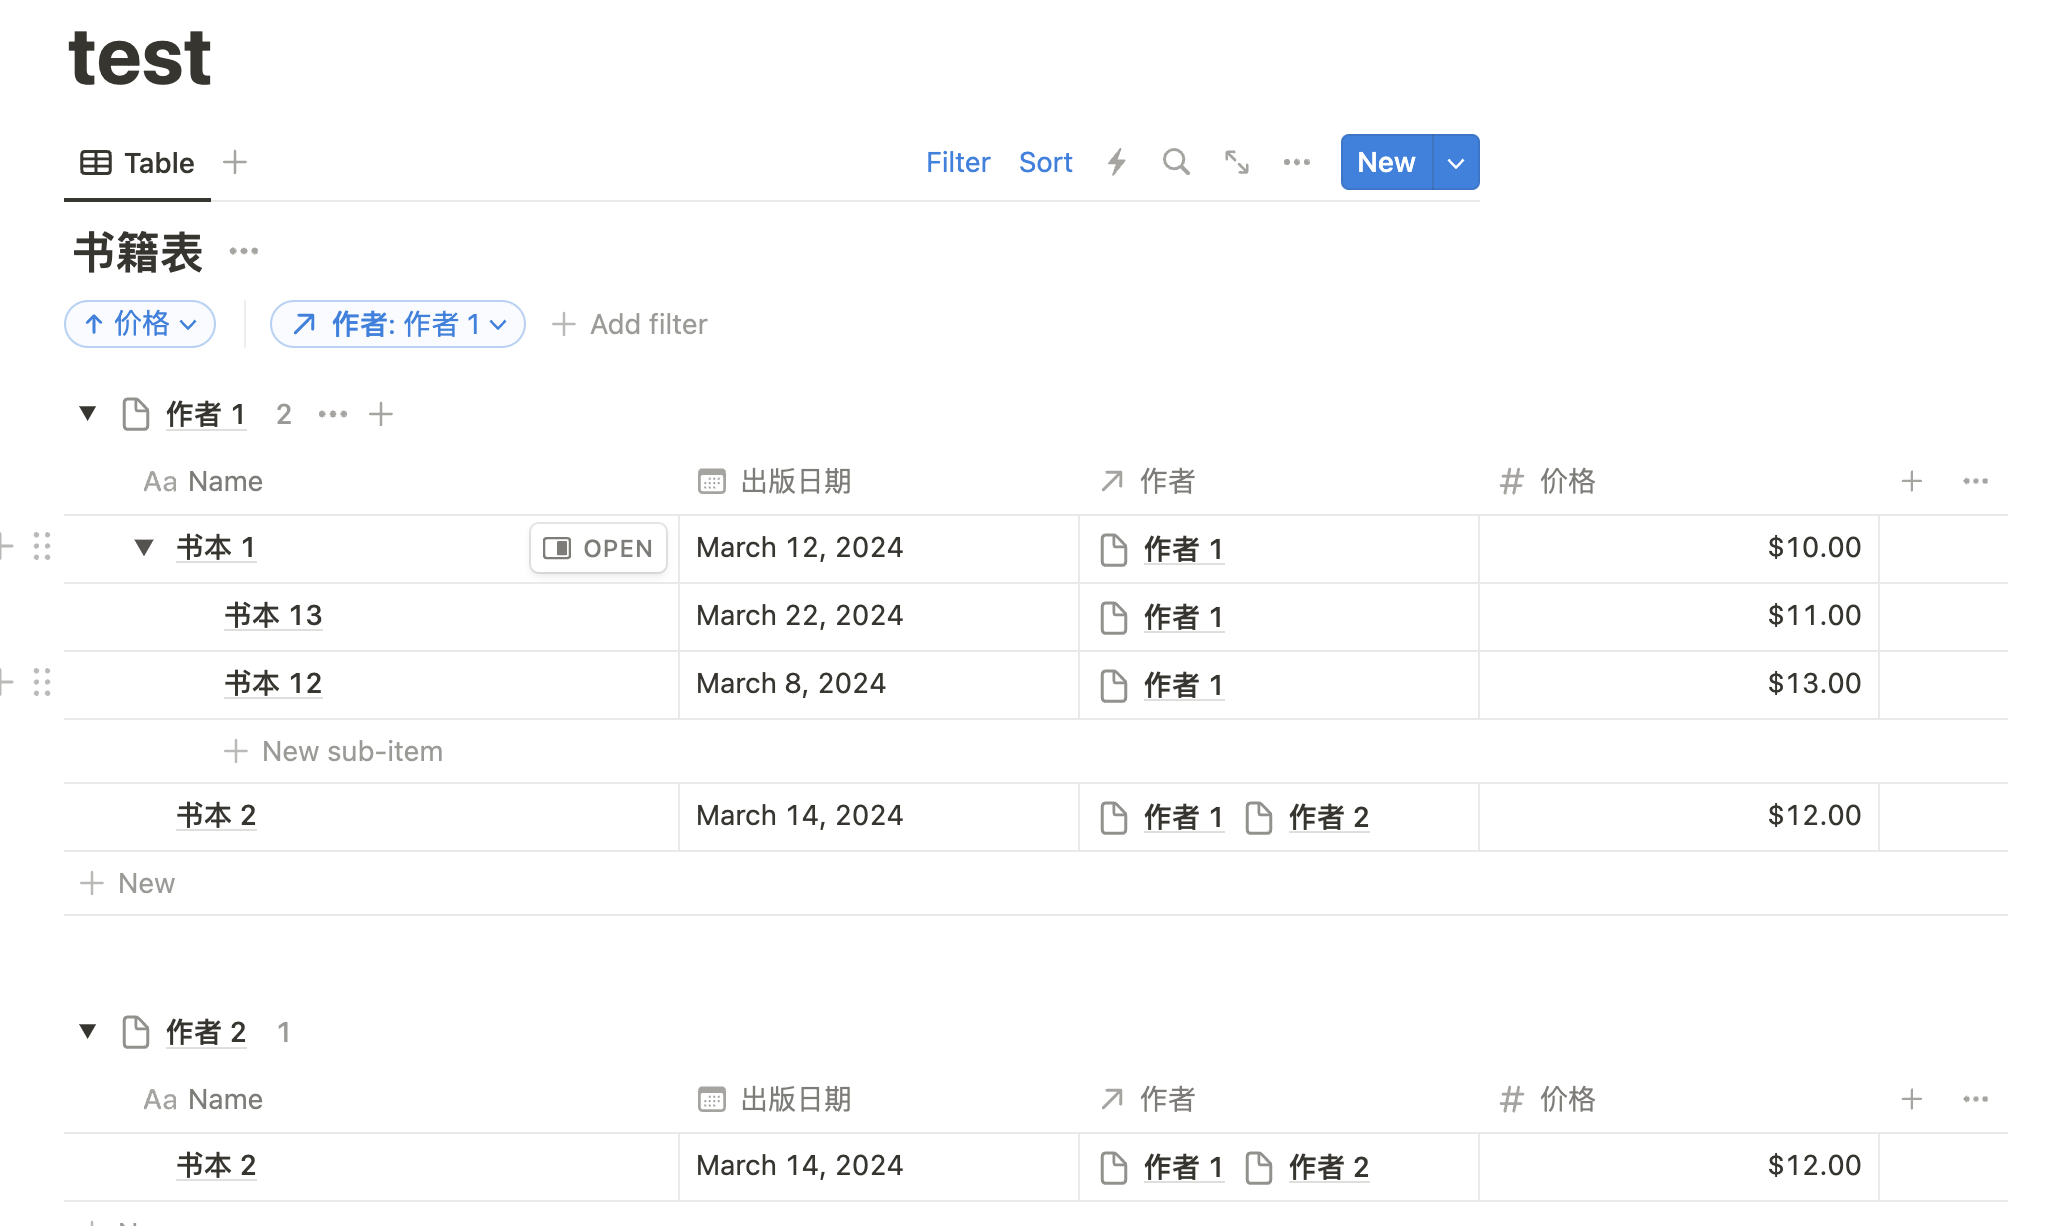
Task: Add item to 作者 1 group
Action: coord(381,414)
